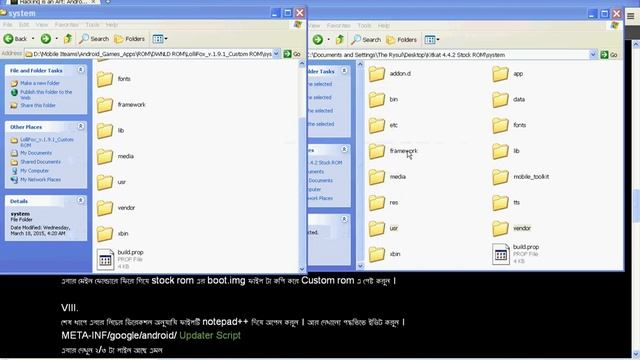The width and height of the screenshot is (640, 360).
Task: Click Back button in system window
Action: (x=15, y=39)
